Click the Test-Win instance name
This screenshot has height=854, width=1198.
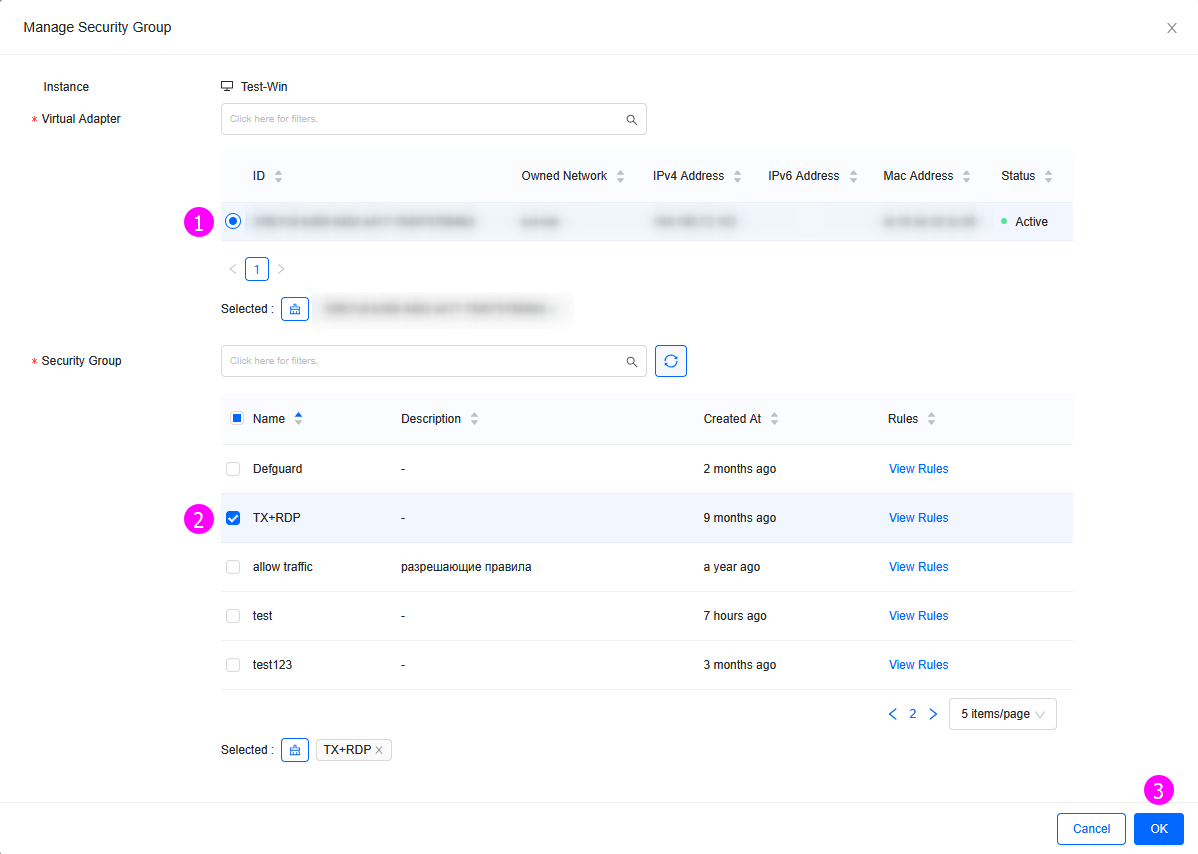(x=264, y=87)
